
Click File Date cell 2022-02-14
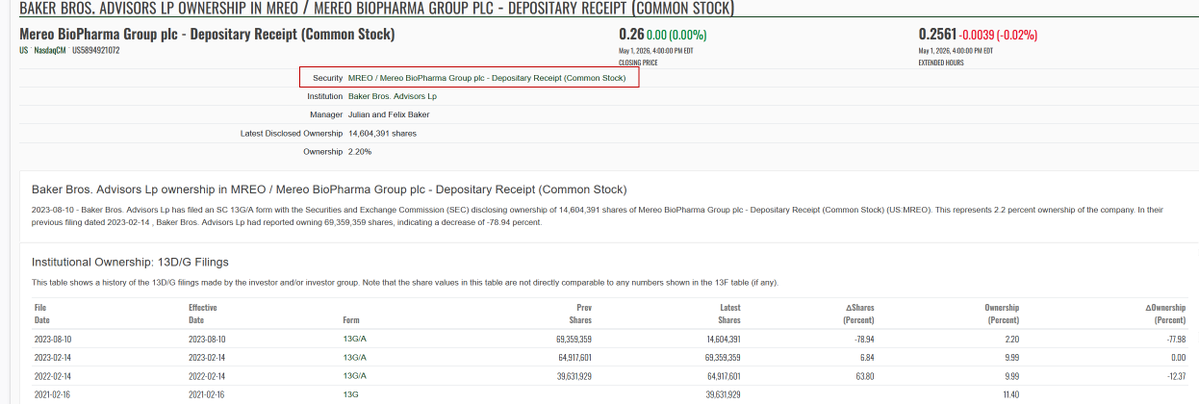point(53,376)
